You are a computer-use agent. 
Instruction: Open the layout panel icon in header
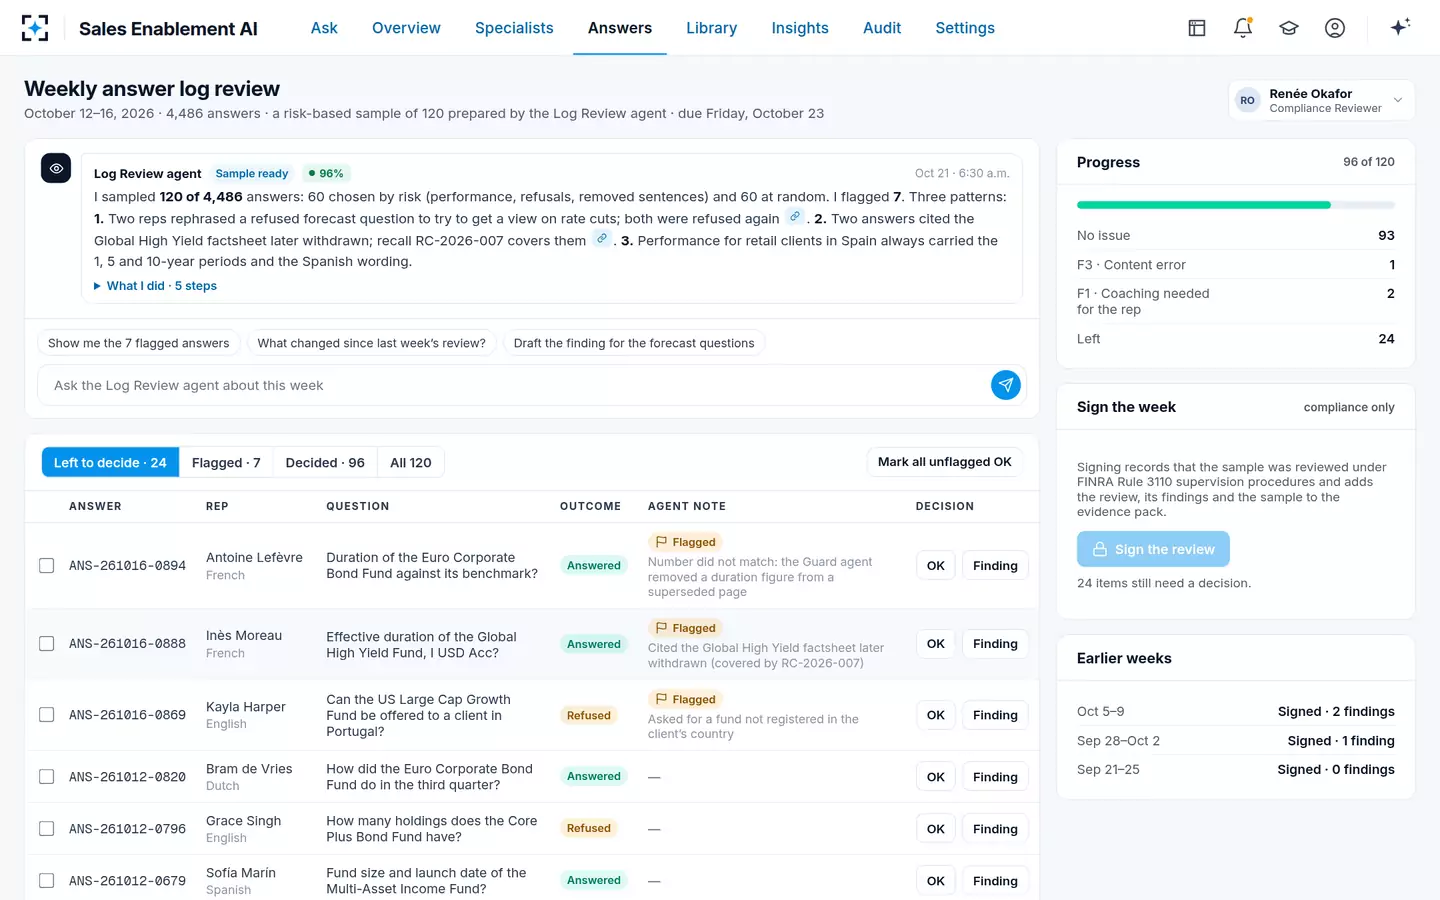tap(1197, 28)
